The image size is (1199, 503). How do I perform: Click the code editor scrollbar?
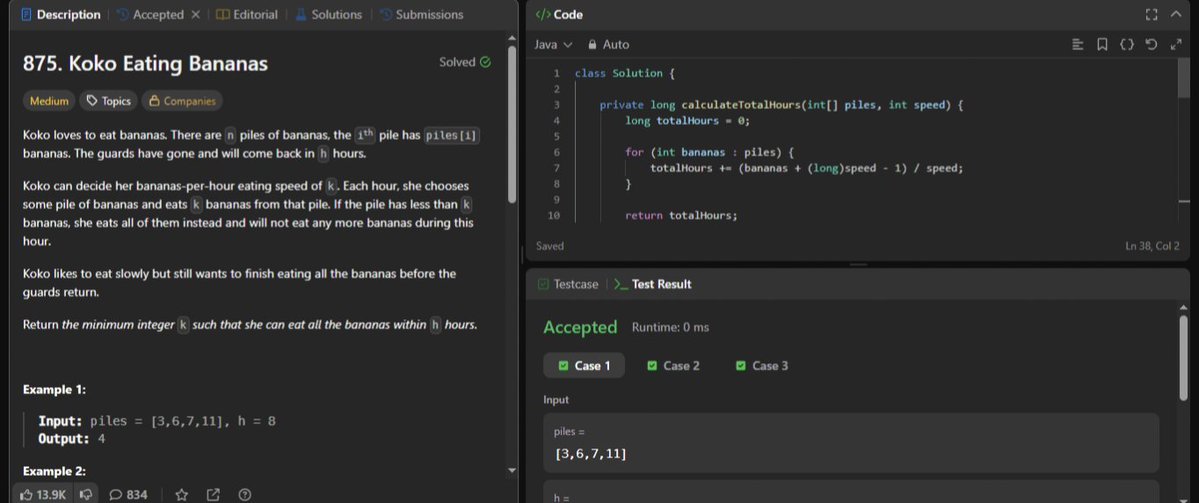[1184, 78]
